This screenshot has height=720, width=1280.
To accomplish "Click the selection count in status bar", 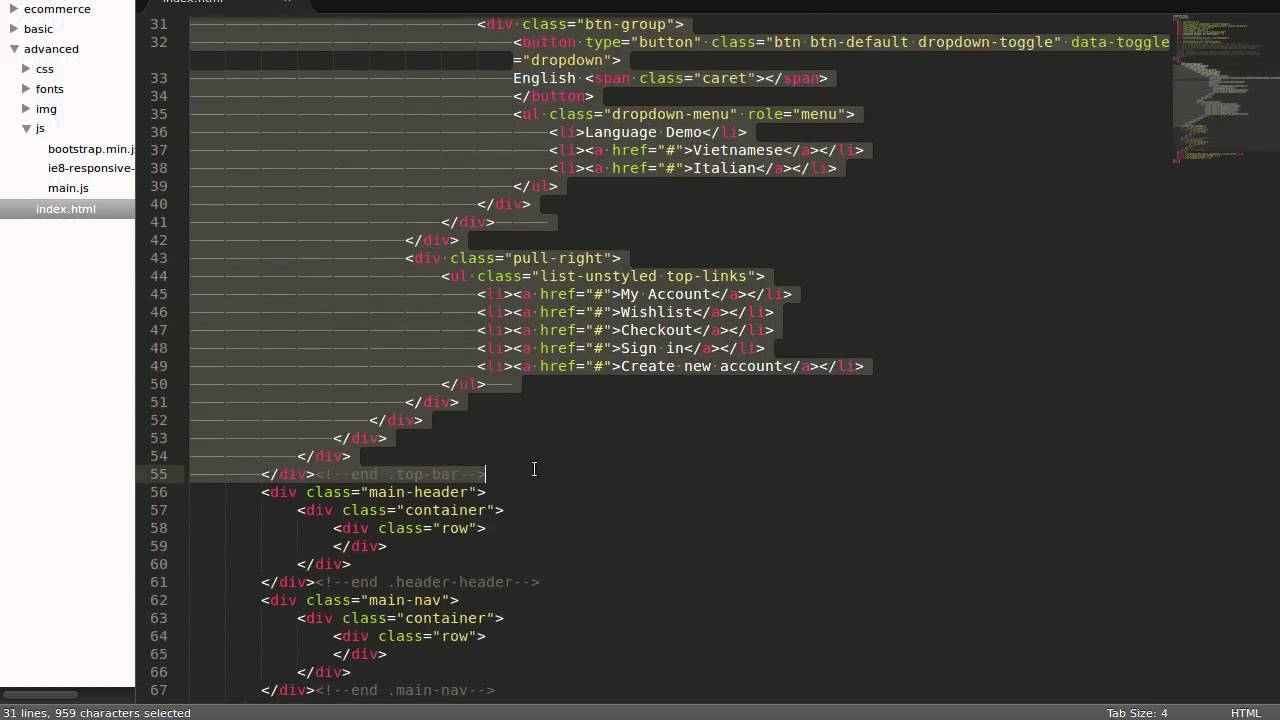I will pos(97,713).
